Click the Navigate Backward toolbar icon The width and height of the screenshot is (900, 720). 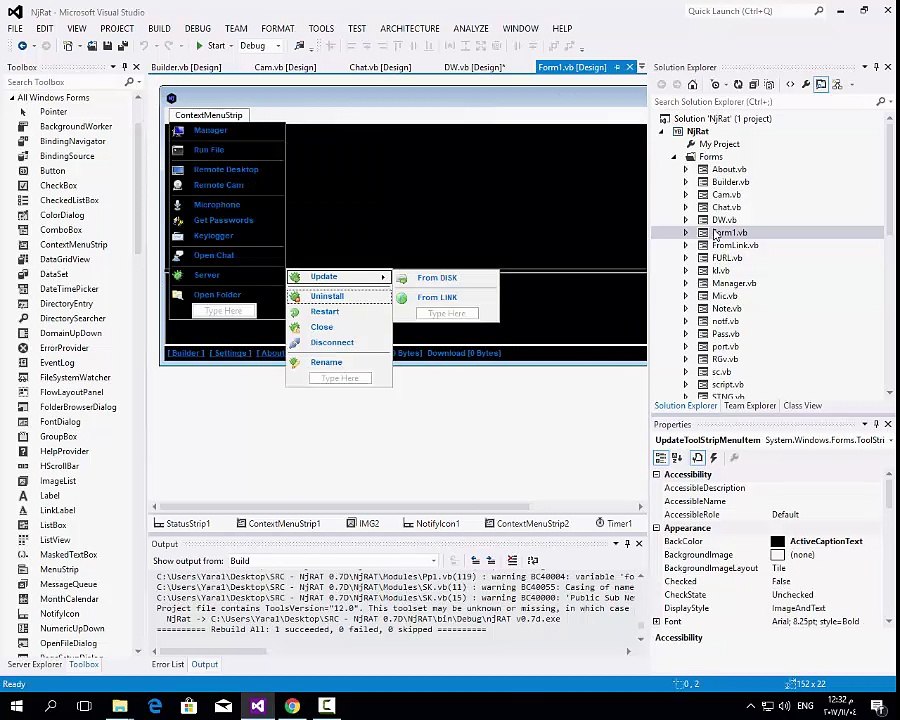pos(22,45)
